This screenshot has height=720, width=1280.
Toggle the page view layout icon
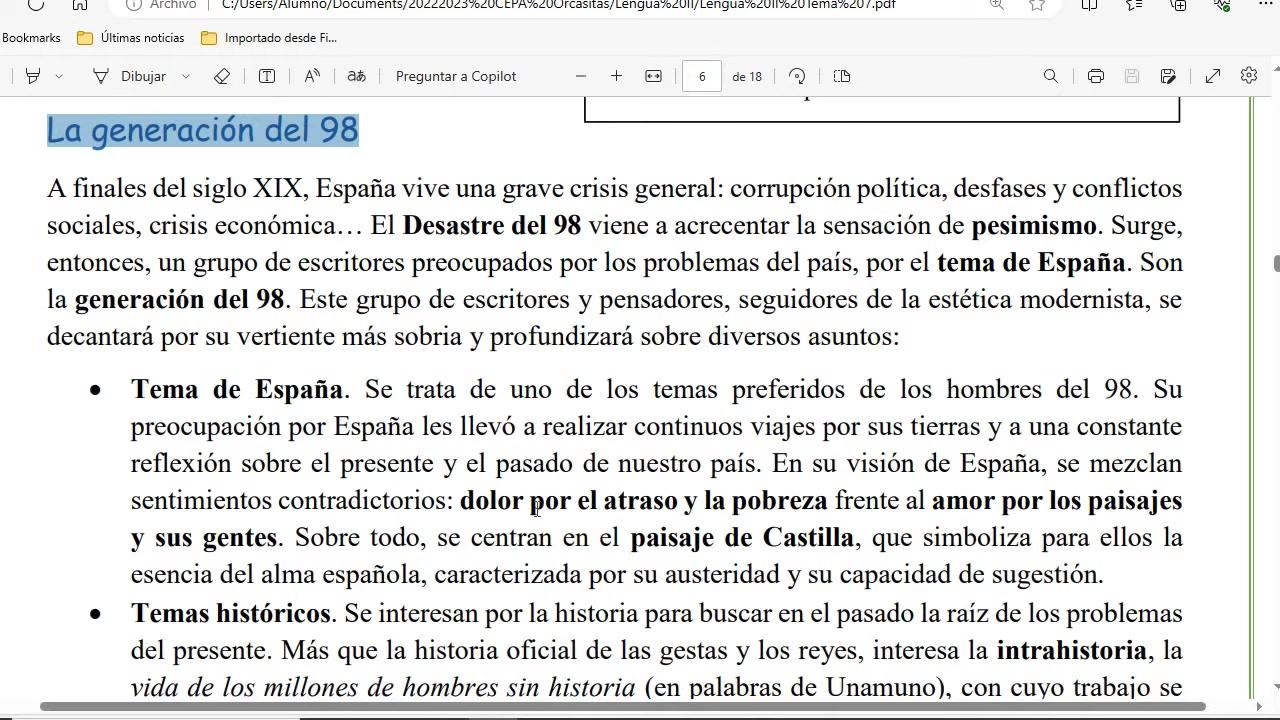tap(842, 76)
